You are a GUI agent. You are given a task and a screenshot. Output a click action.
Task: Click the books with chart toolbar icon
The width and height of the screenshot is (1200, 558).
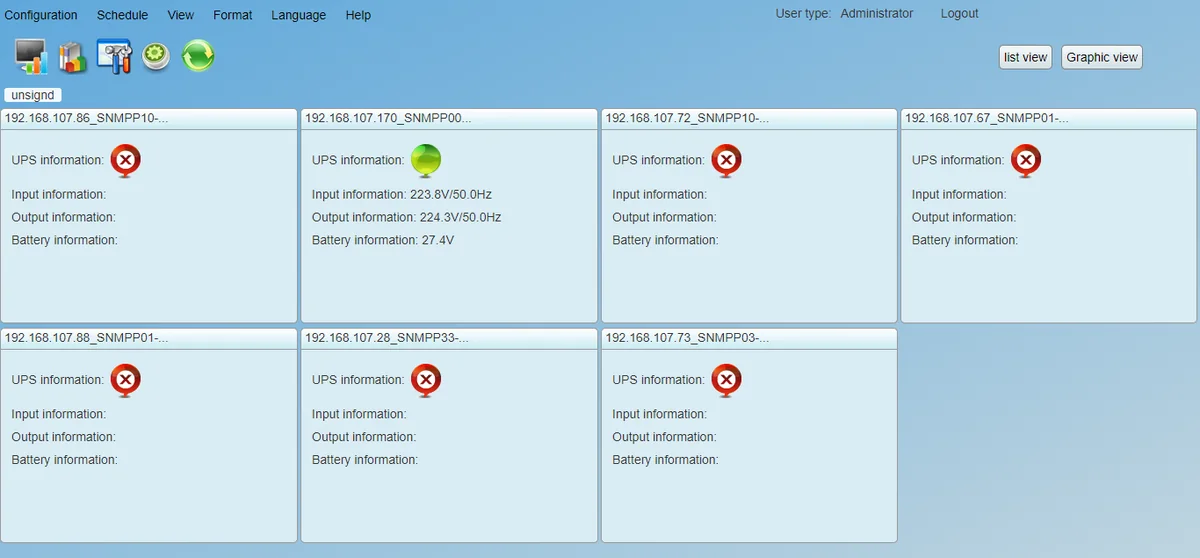pos(73,58)
